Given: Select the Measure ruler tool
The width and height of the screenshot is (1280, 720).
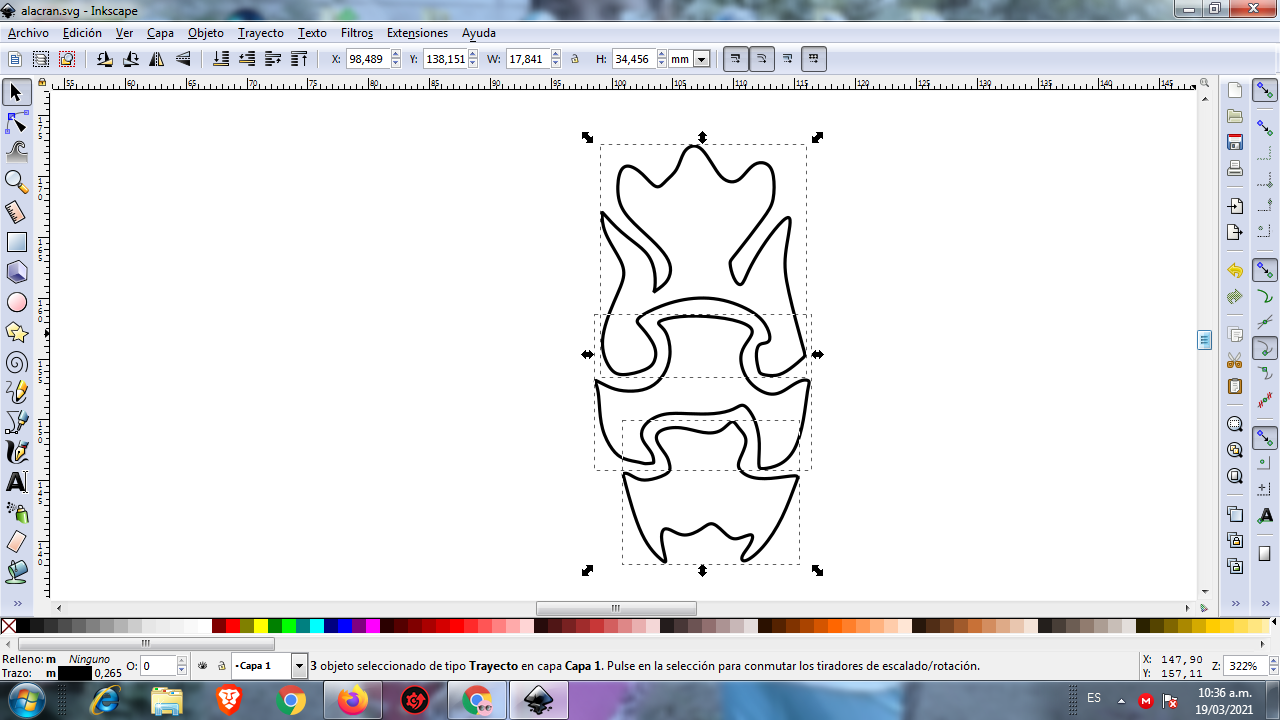Looking at the screenshot, I should click(x=16, y=212).
